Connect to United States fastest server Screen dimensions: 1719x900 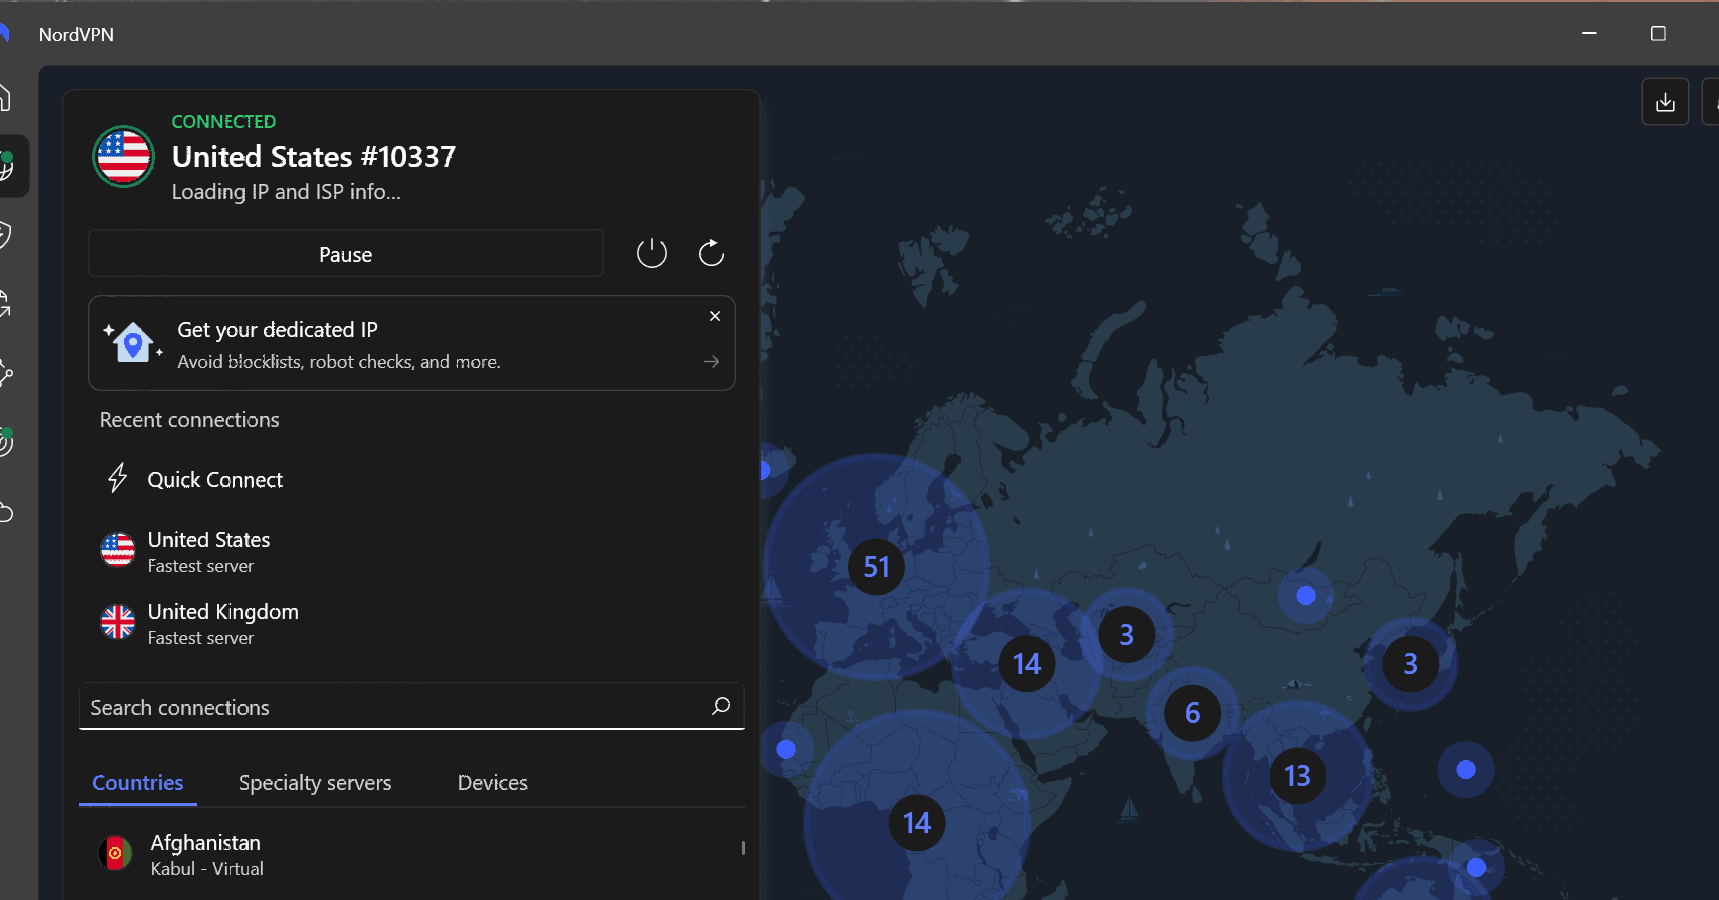pyautogui.click(x=208, y=551)
